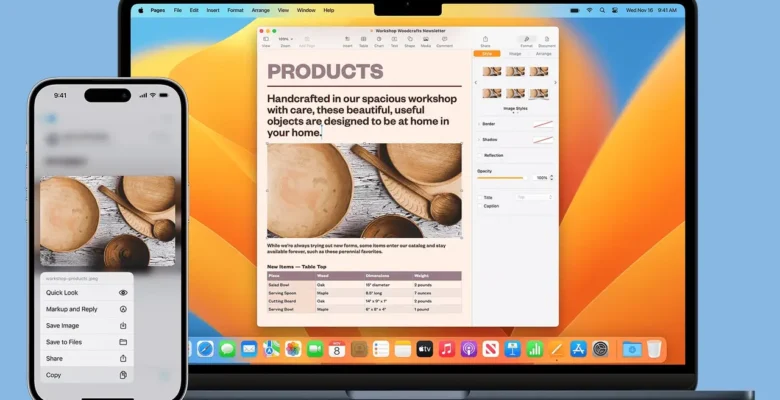Show previous image styles with left arrow
The image size is (780, 400).
pyautogui.click(x=476, y=83)
